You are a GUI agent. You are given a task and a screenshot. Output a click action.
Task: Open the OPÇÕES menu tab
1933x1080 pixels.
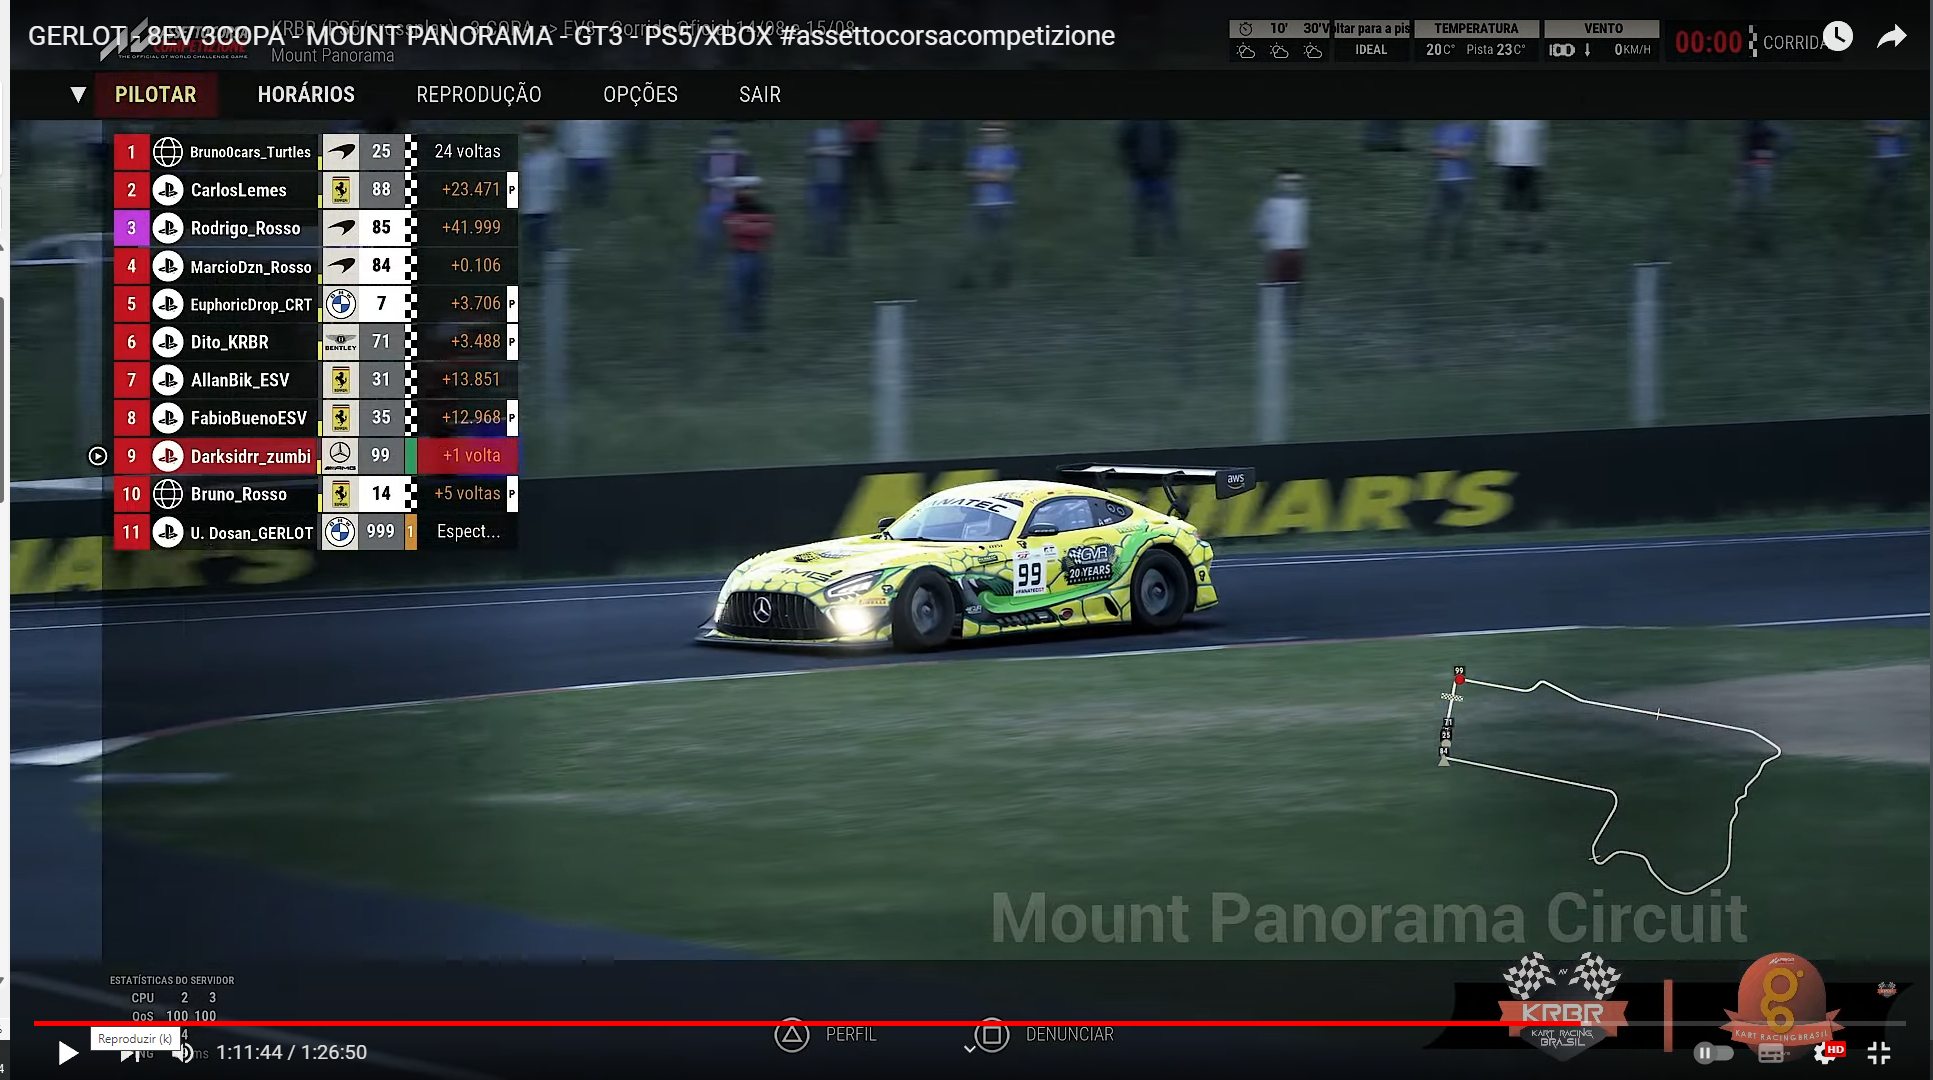pos(640,94)
